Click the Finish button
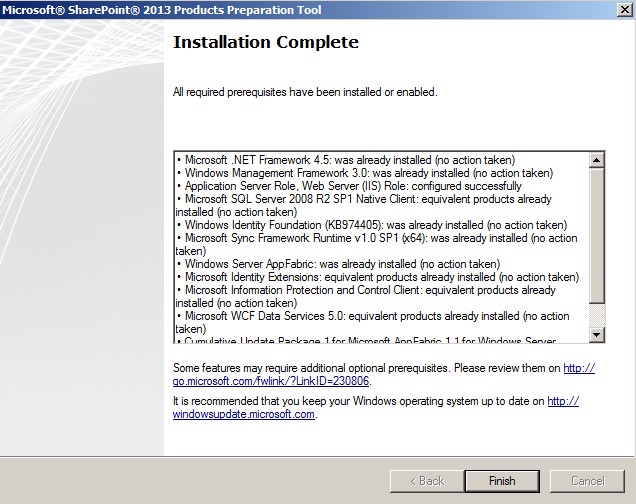Viewport: 636px width, 504px height. pos(502,480)
